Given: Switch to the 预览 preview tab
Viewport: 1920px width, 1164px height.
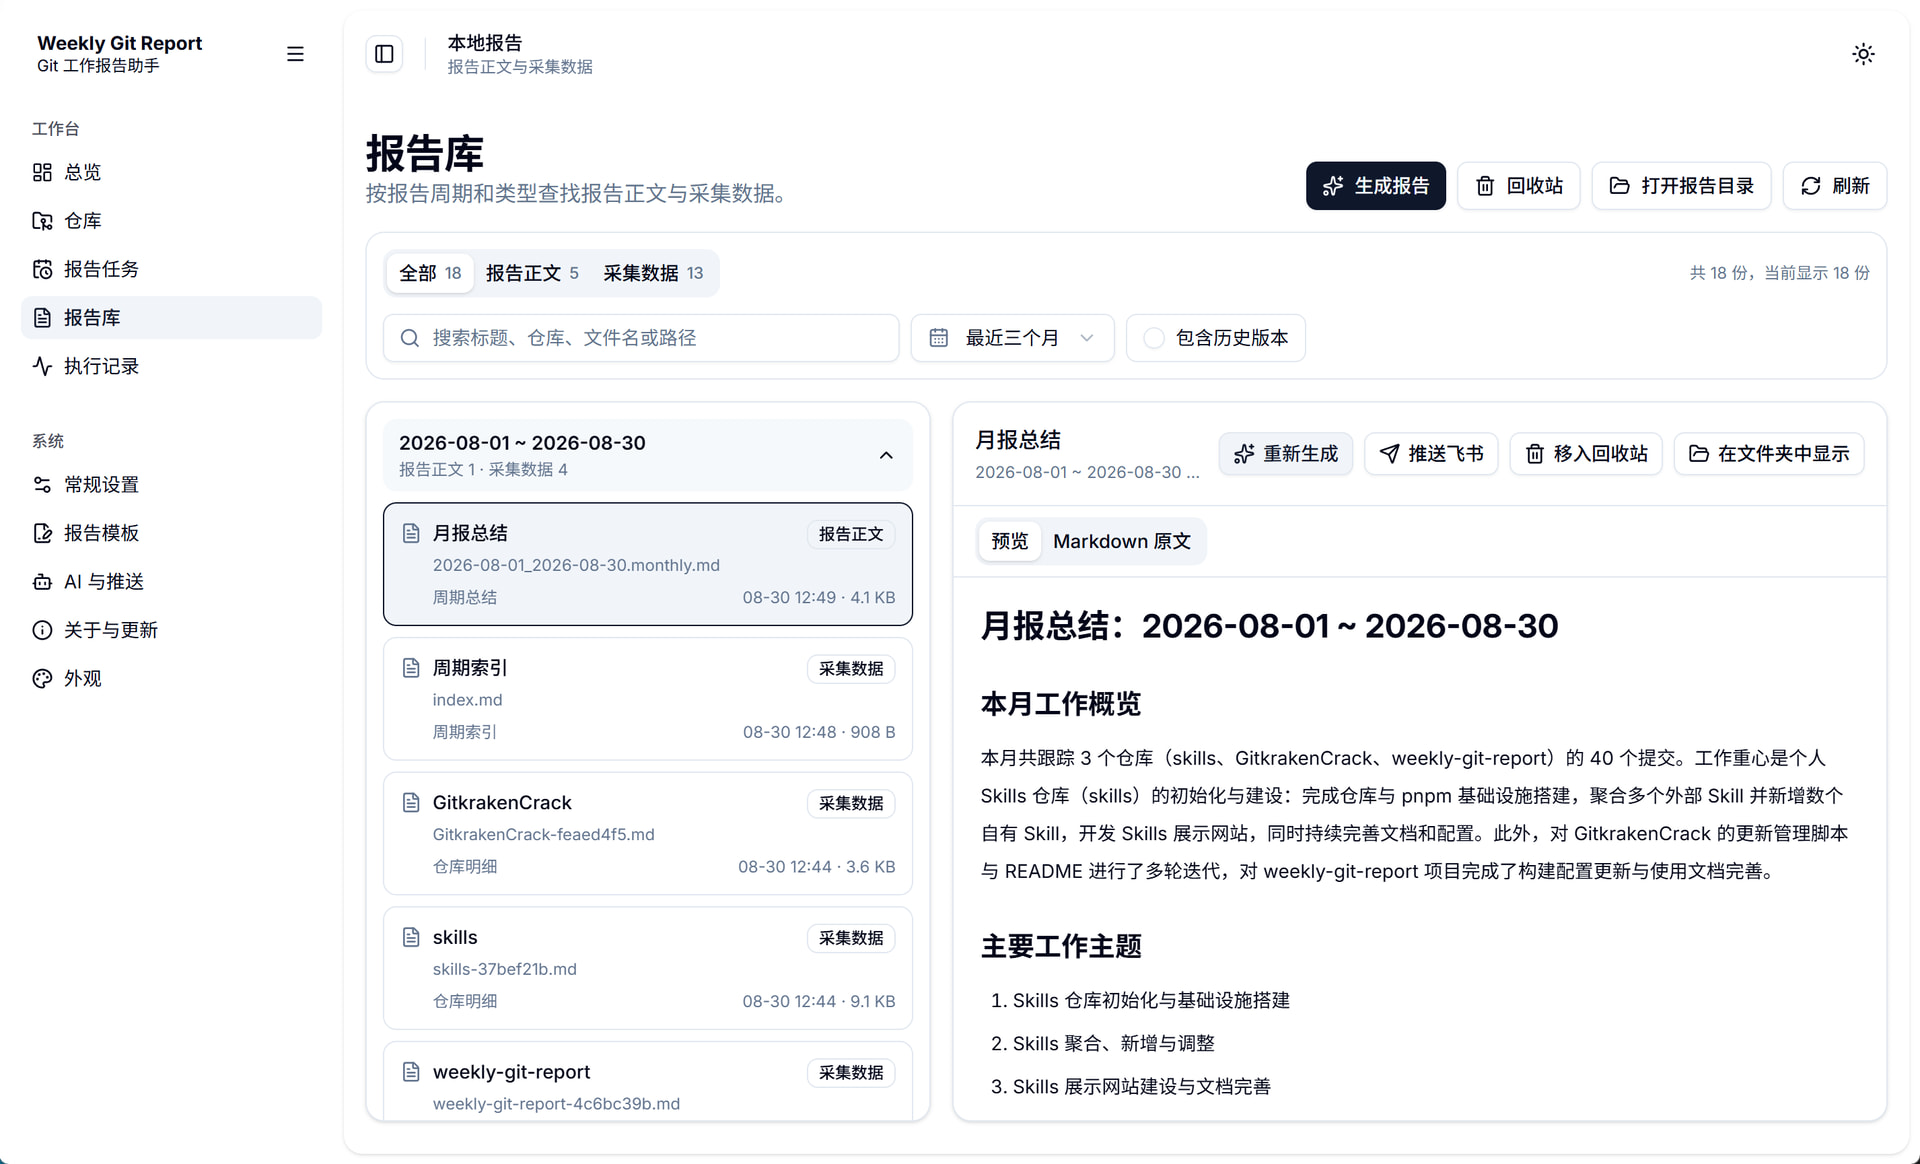Looking at the screenshot, I should click(1009, 541).
